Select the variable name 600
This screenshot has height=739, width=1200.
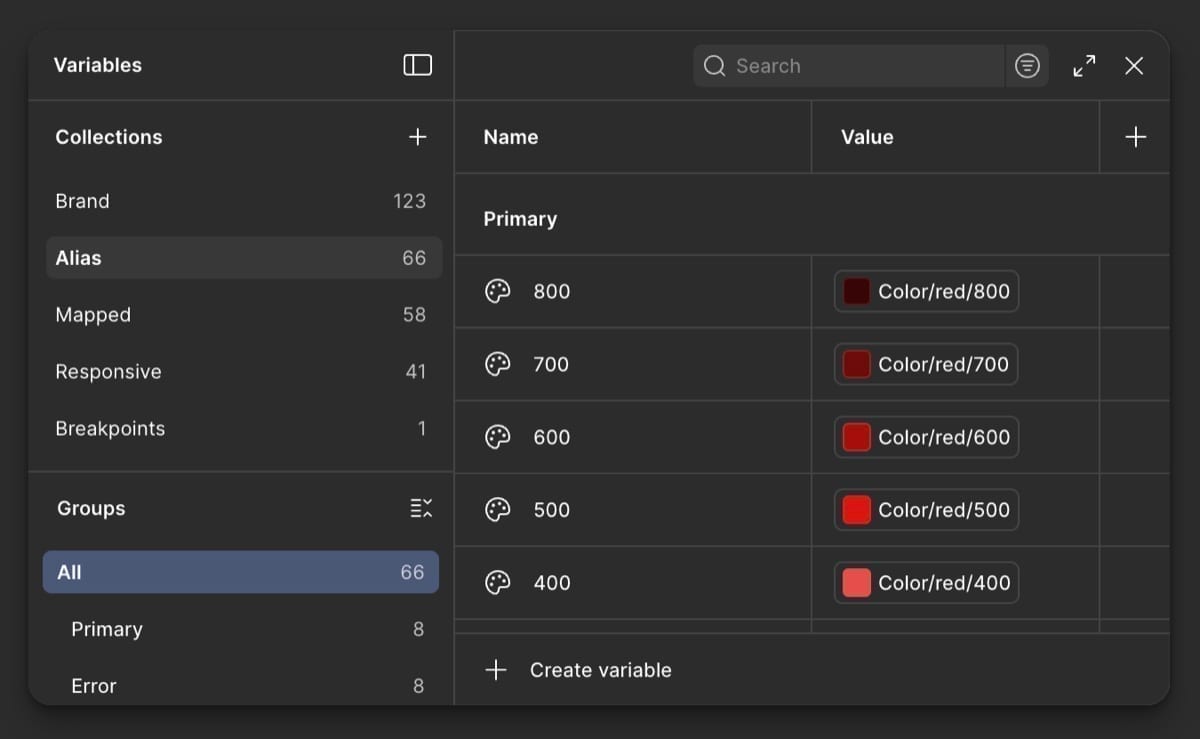tap(552, 437)
